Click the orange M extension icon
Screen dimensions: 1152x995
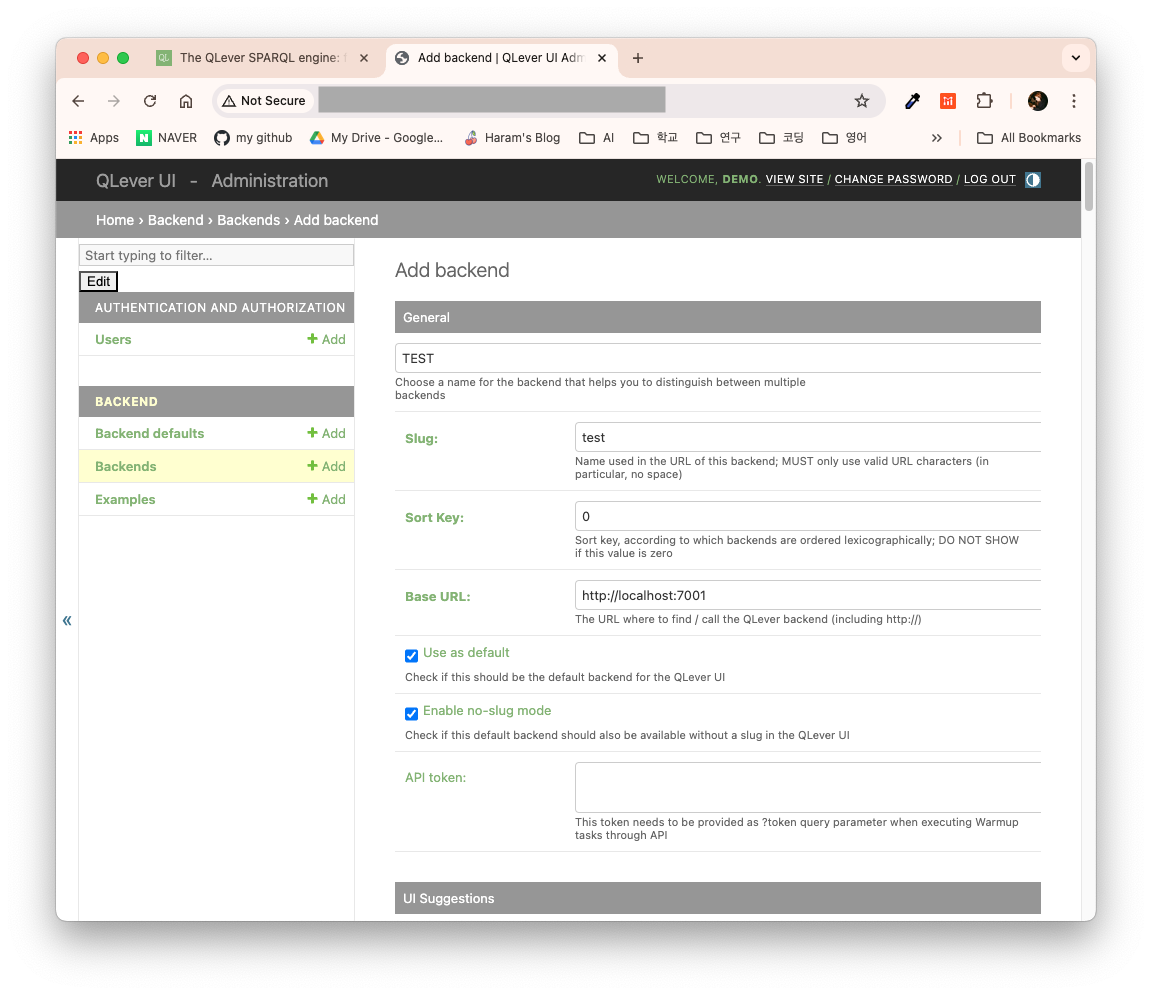point(948,100)
